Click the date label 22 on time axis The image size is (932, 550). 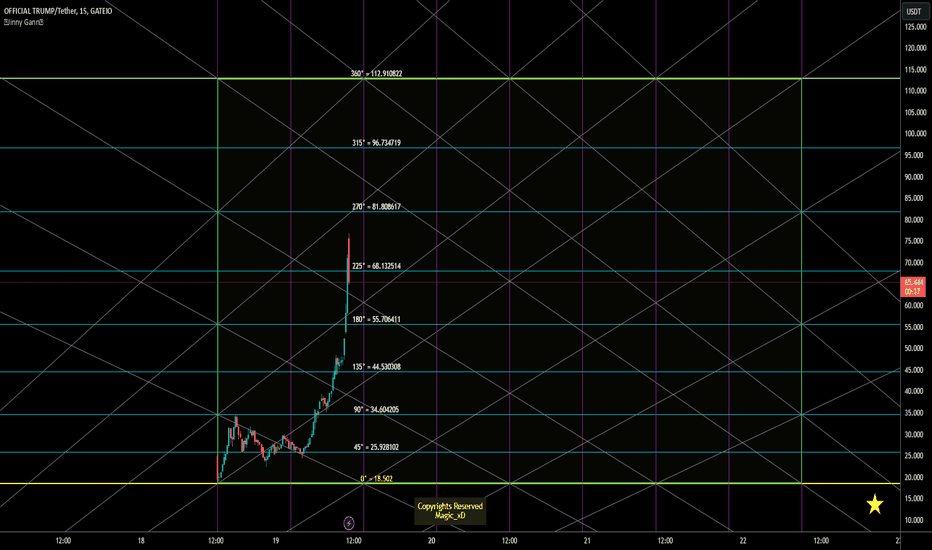pyautogui.click(x=743, y=540)
